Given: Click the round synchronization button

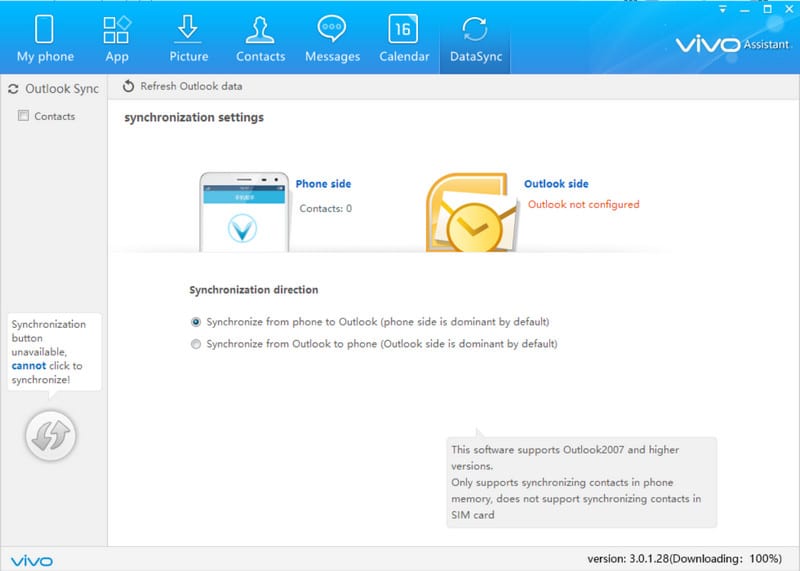Looking at the screenshot, I should (x=51, y=435).
